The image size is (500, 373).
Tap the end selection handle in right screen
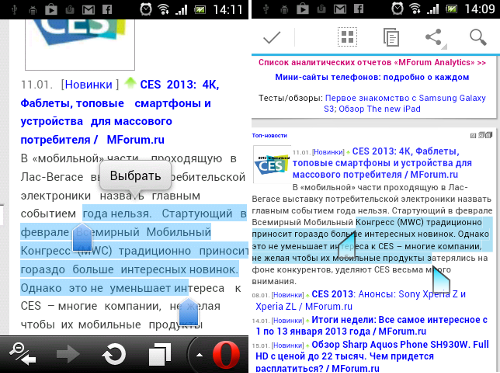[x=441, y=280]
